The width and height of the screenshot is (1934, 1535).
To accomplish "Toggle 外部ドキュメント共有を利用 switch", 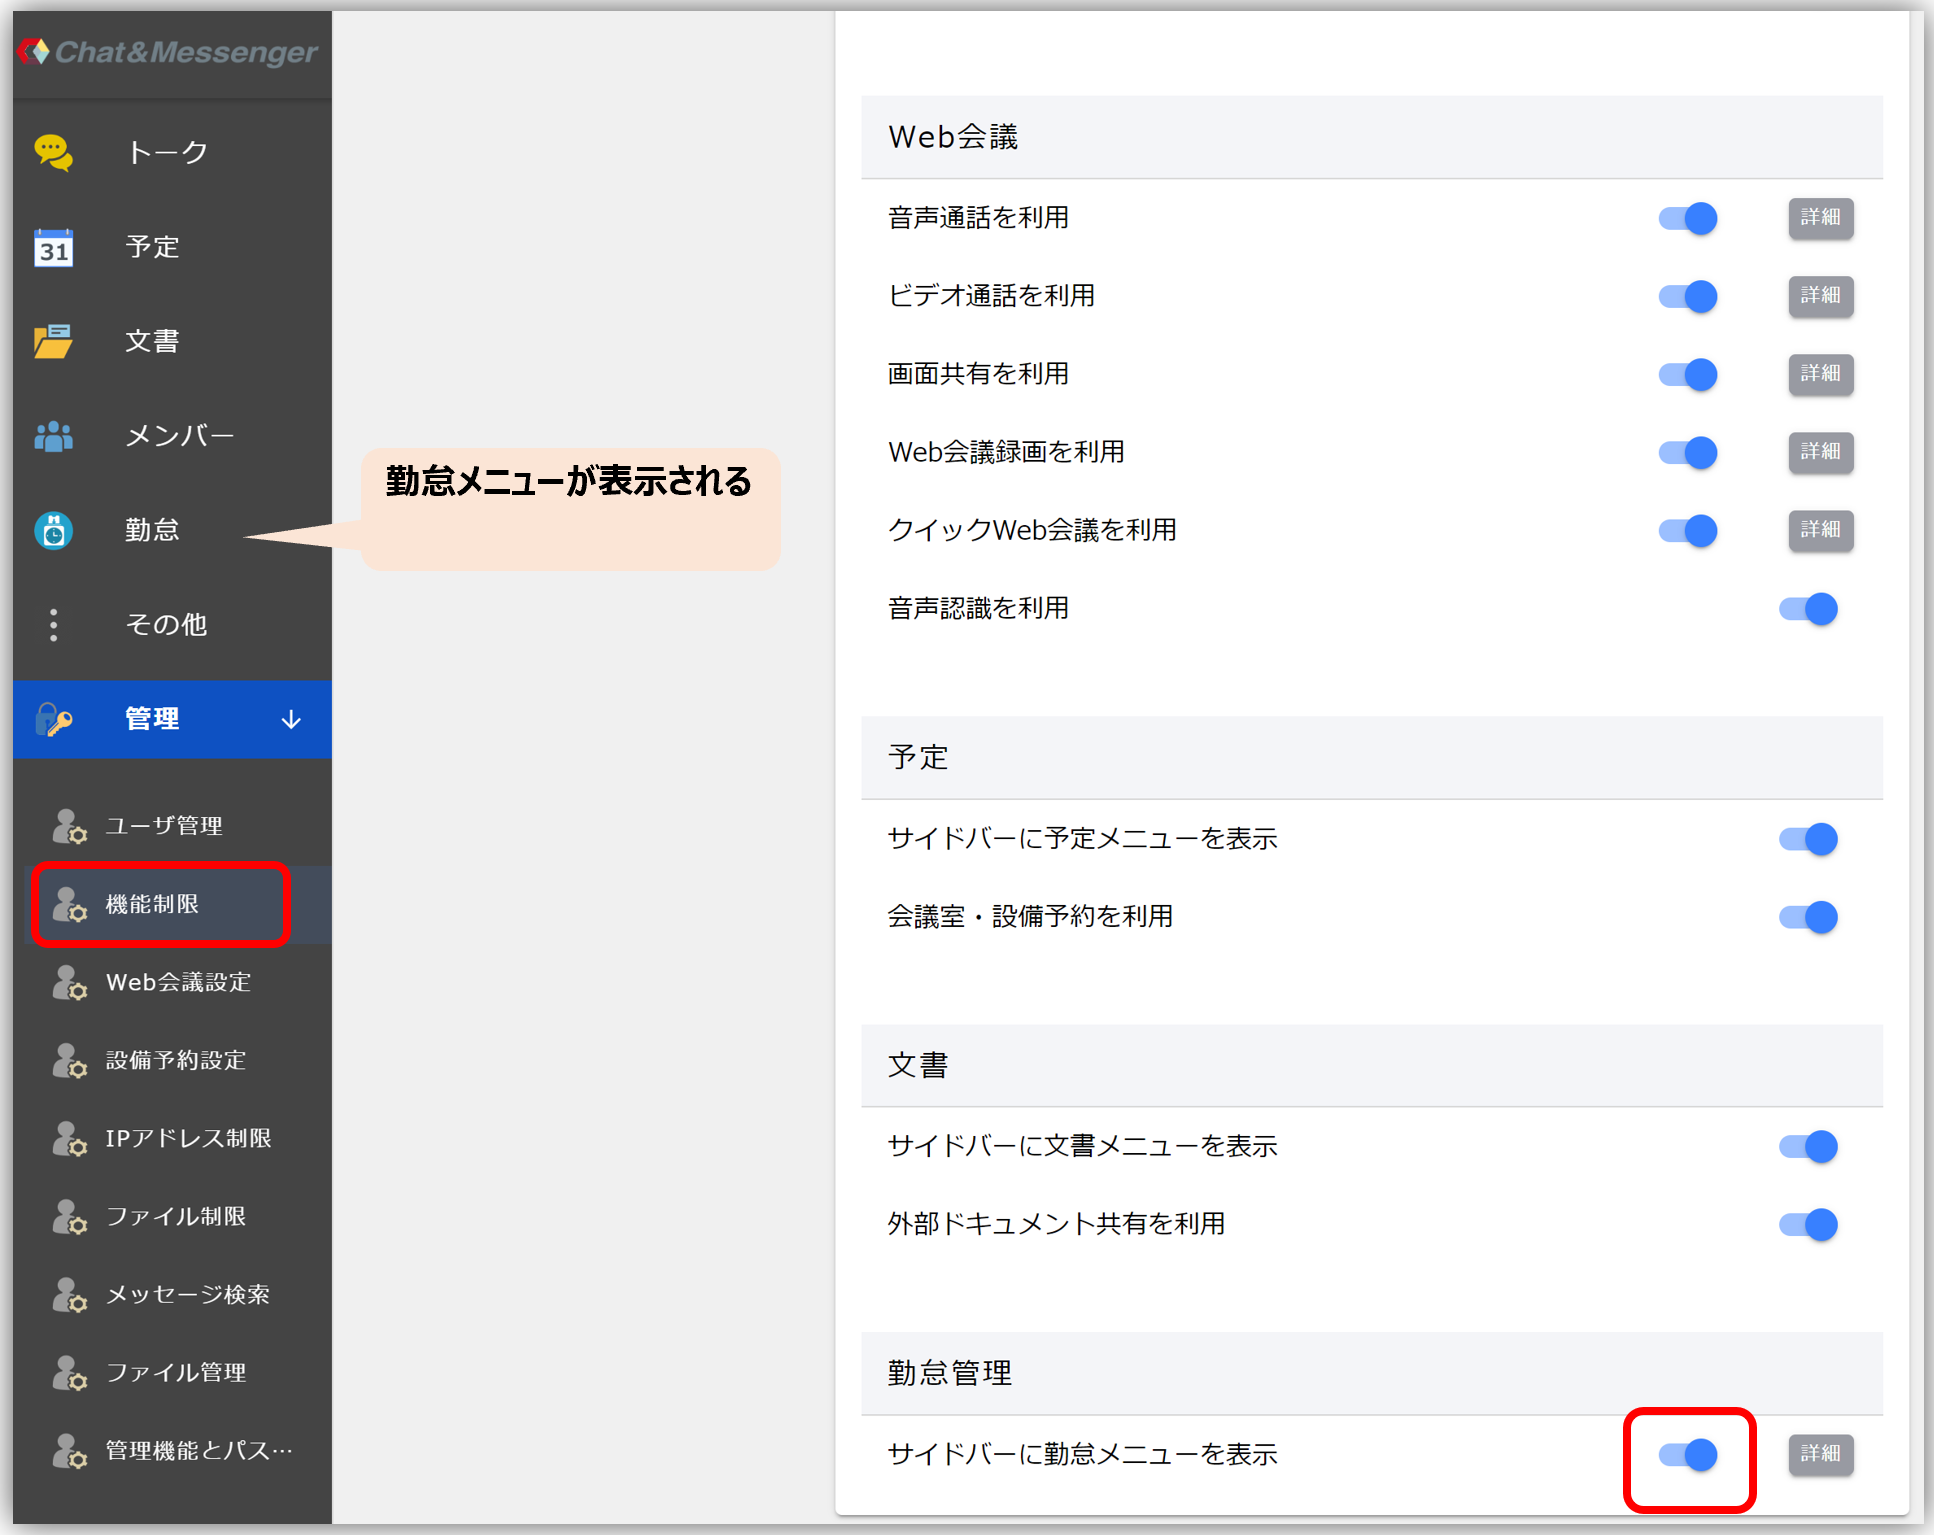I will [1808, 1224].
